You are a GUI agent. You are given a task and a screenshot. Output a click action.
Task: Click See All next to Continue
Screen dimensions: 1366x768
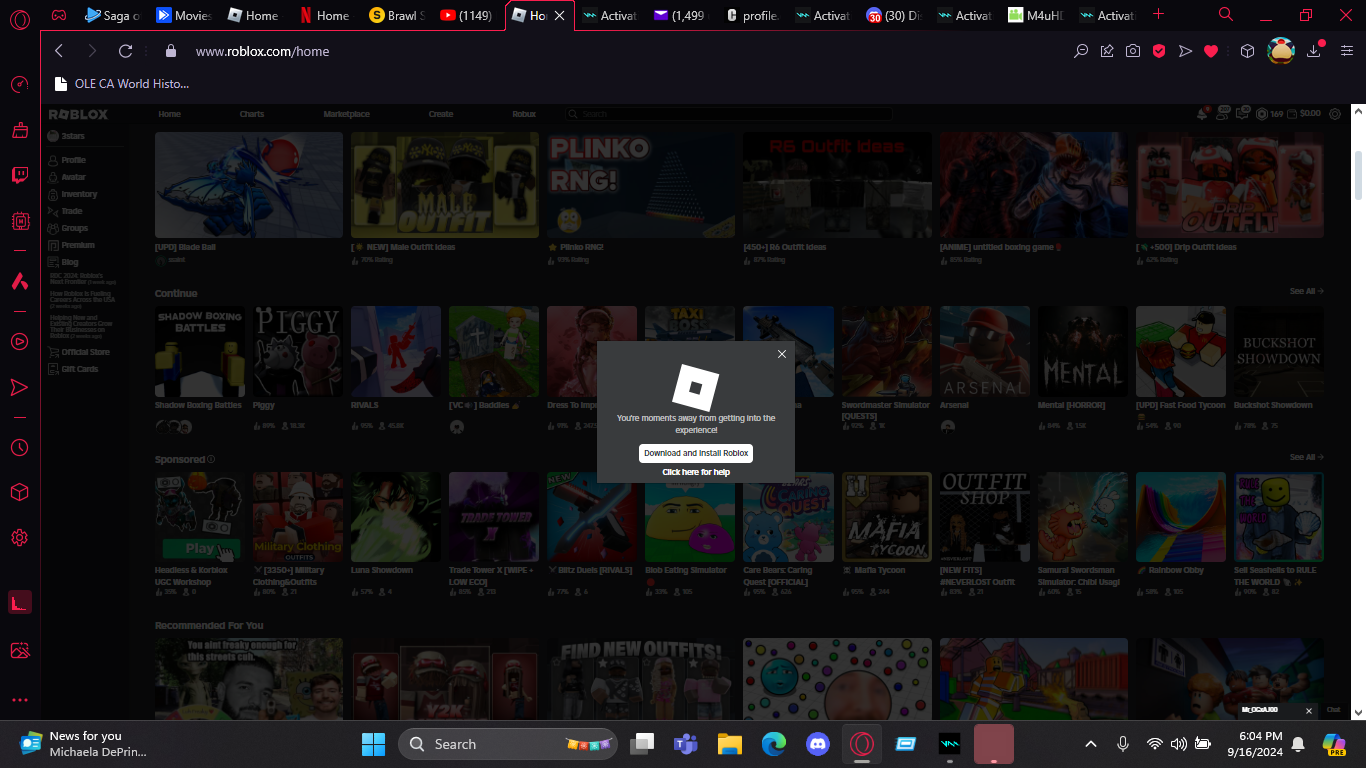pyautogui.click(x=1306, y=291)
